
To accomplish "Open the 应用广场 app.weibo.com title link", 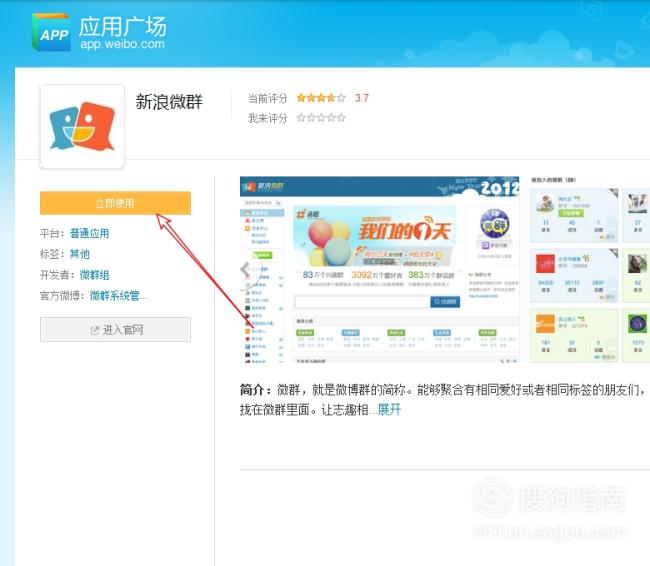I will [123, 33].
